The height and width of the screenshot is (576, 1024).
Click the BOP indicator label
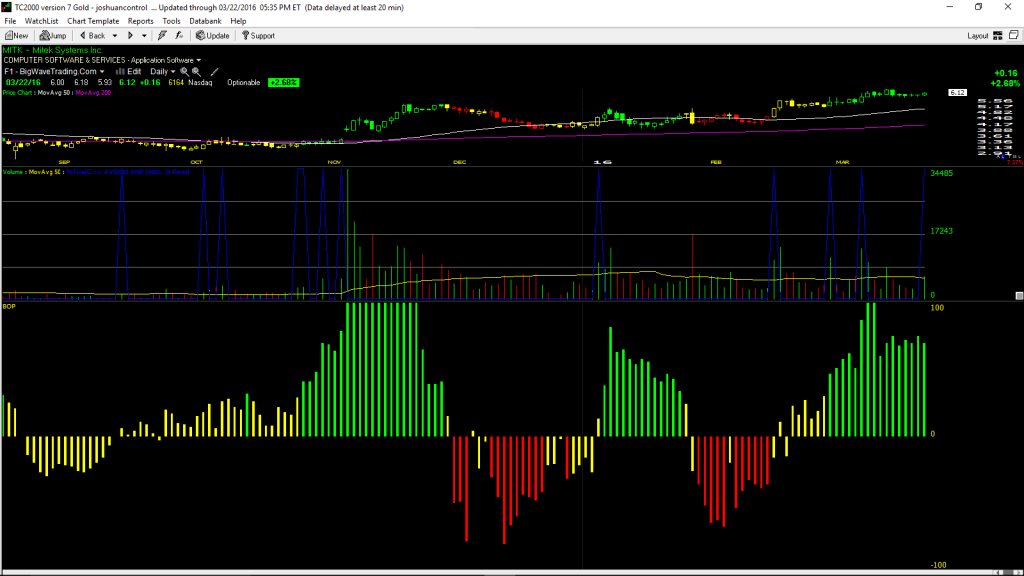9,306
